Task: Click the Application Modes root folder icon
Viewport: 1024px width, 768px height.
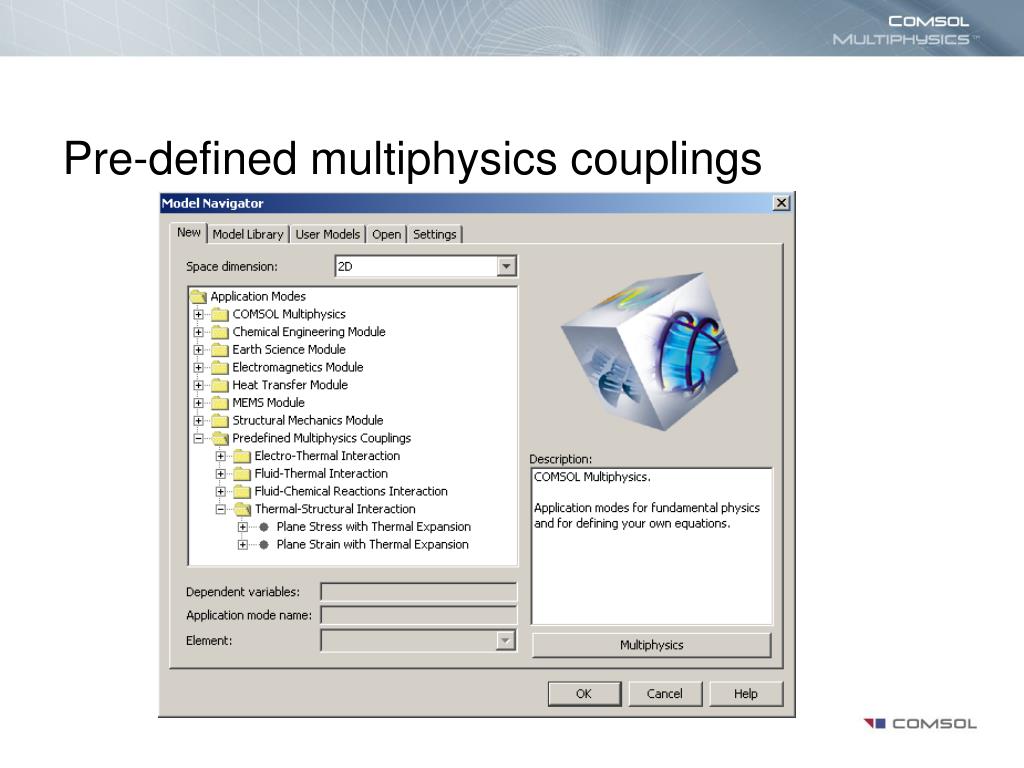Action: tap(199, 297)
